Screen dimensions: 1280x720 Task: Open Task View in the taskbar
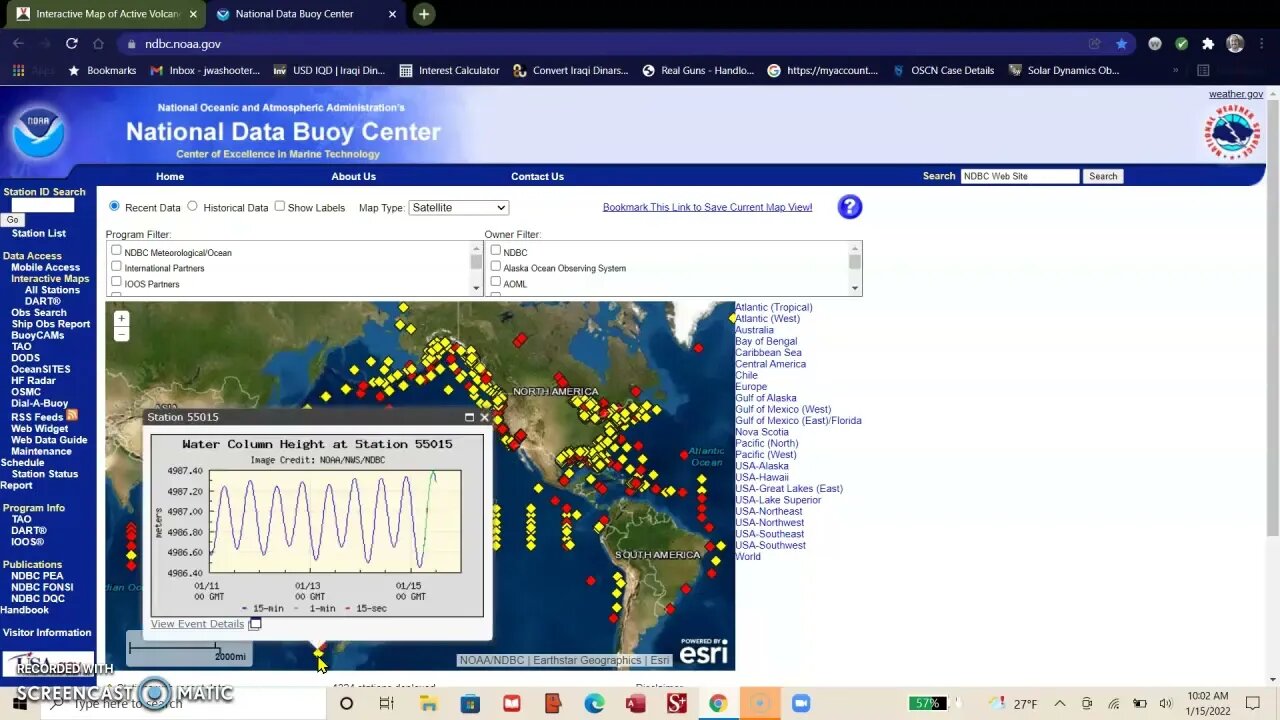click(387, 704)
